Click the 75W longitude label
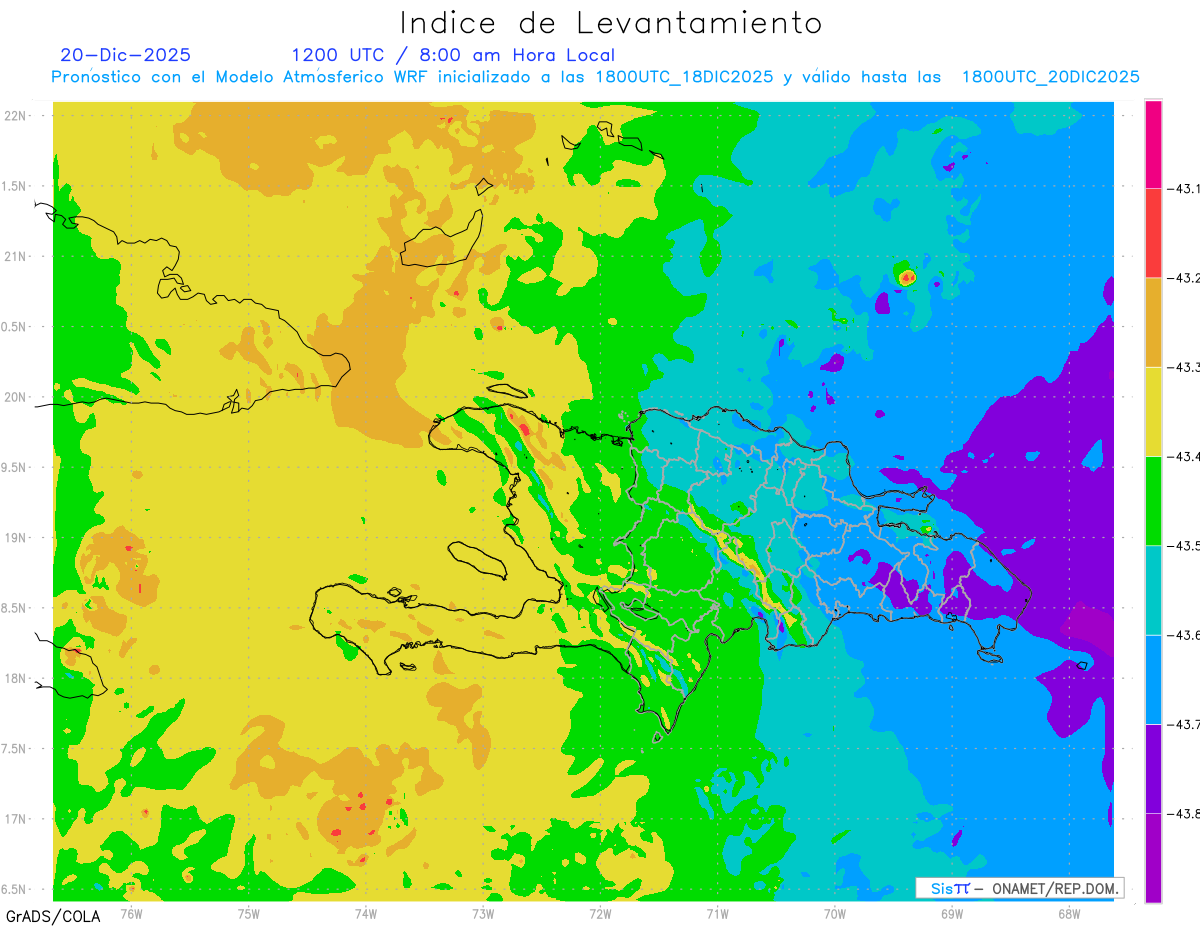 click(x=249, y=913)
